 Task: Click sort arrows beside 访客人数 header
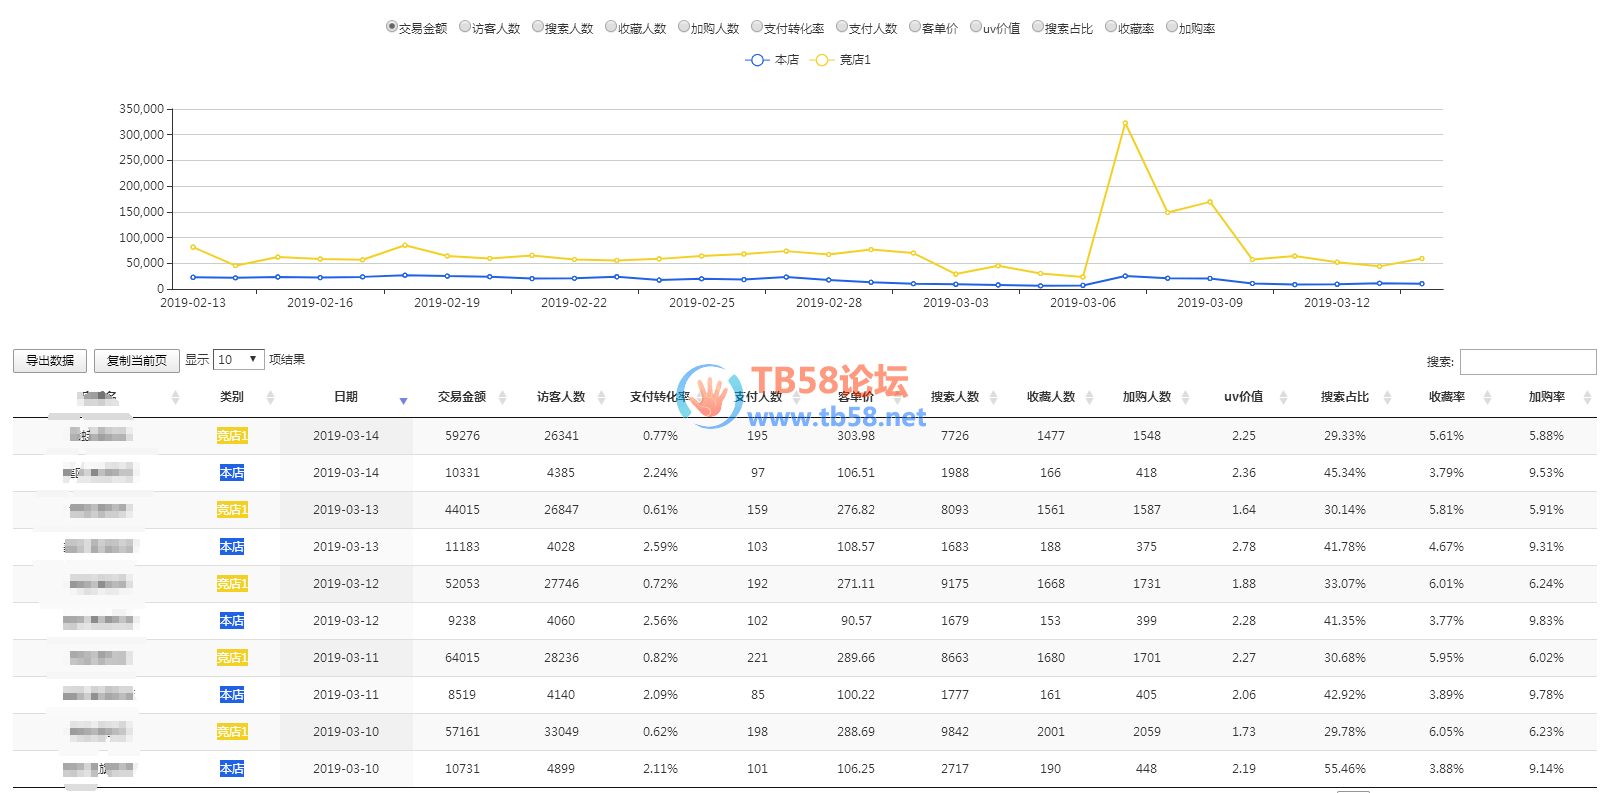tap(601, 398)
